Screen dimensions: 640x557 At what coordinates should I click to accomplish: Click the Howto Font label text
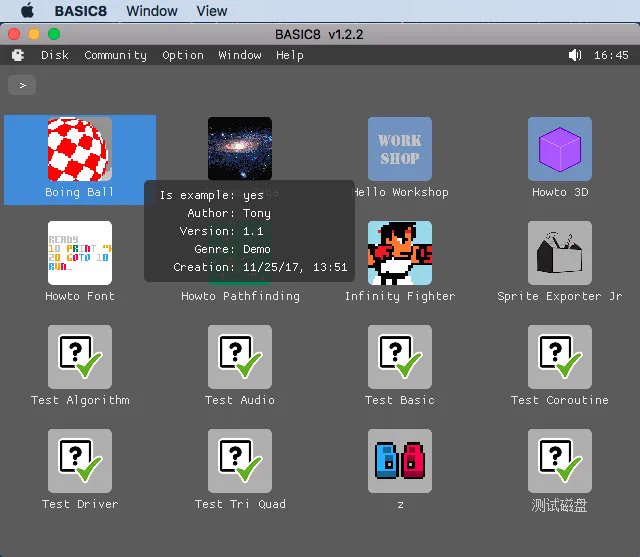tap(80, 296)
